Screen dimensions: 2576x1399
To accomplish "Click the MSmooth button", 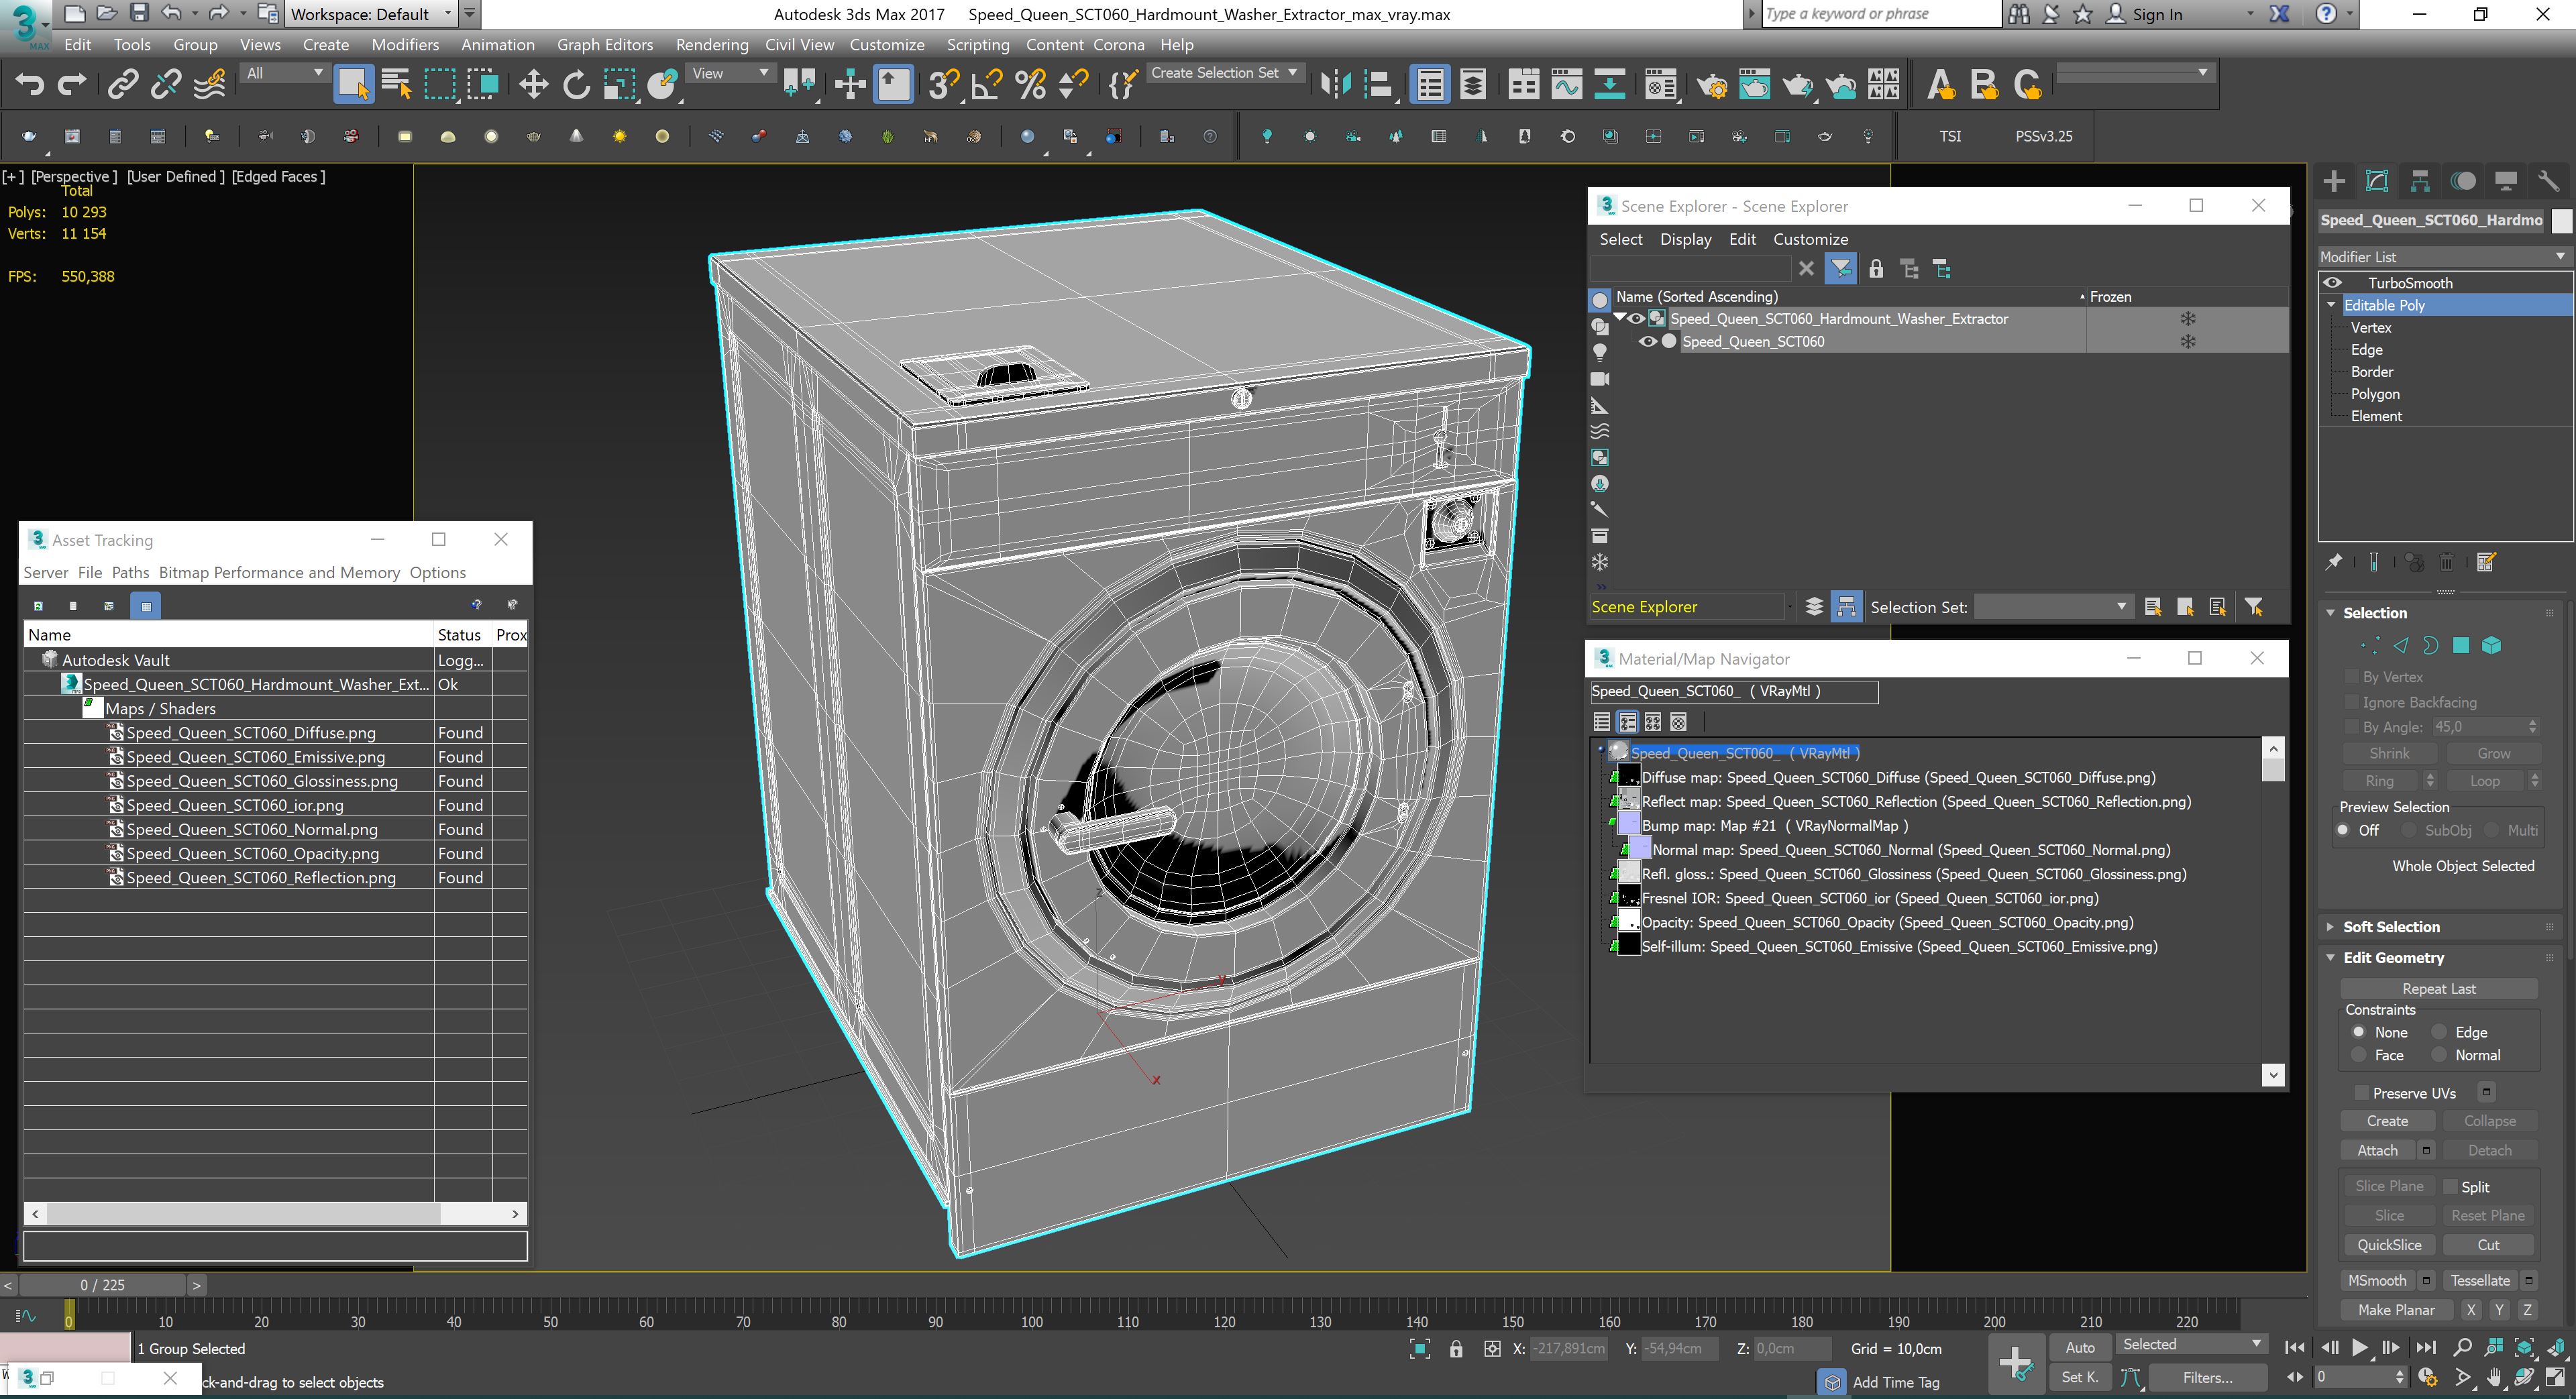I will tap(2377, 1281).
